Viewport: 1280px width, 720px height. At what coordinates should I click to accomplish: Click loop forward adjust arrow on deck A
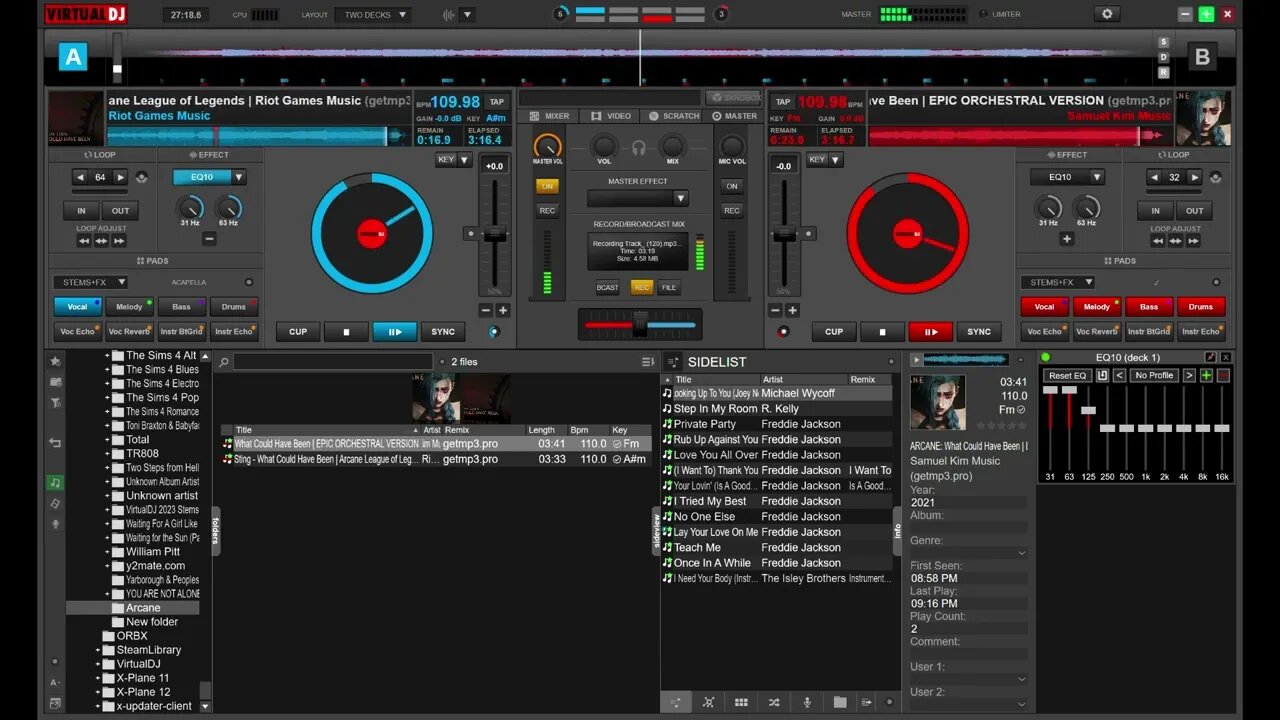pos(119,241)
